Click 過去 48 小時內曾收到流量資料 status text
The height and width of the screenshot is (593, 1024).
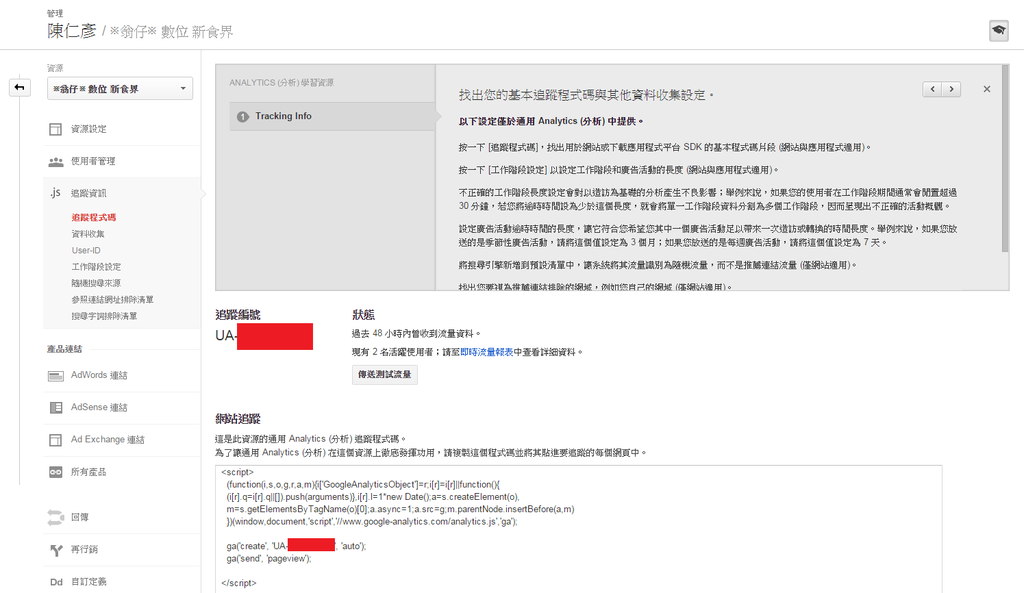(x=416, y=334)
